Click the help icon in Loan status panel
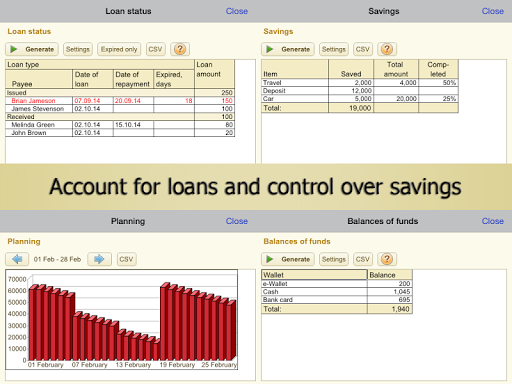The height and width of the screenshot is (384, 512). point(180,49)
